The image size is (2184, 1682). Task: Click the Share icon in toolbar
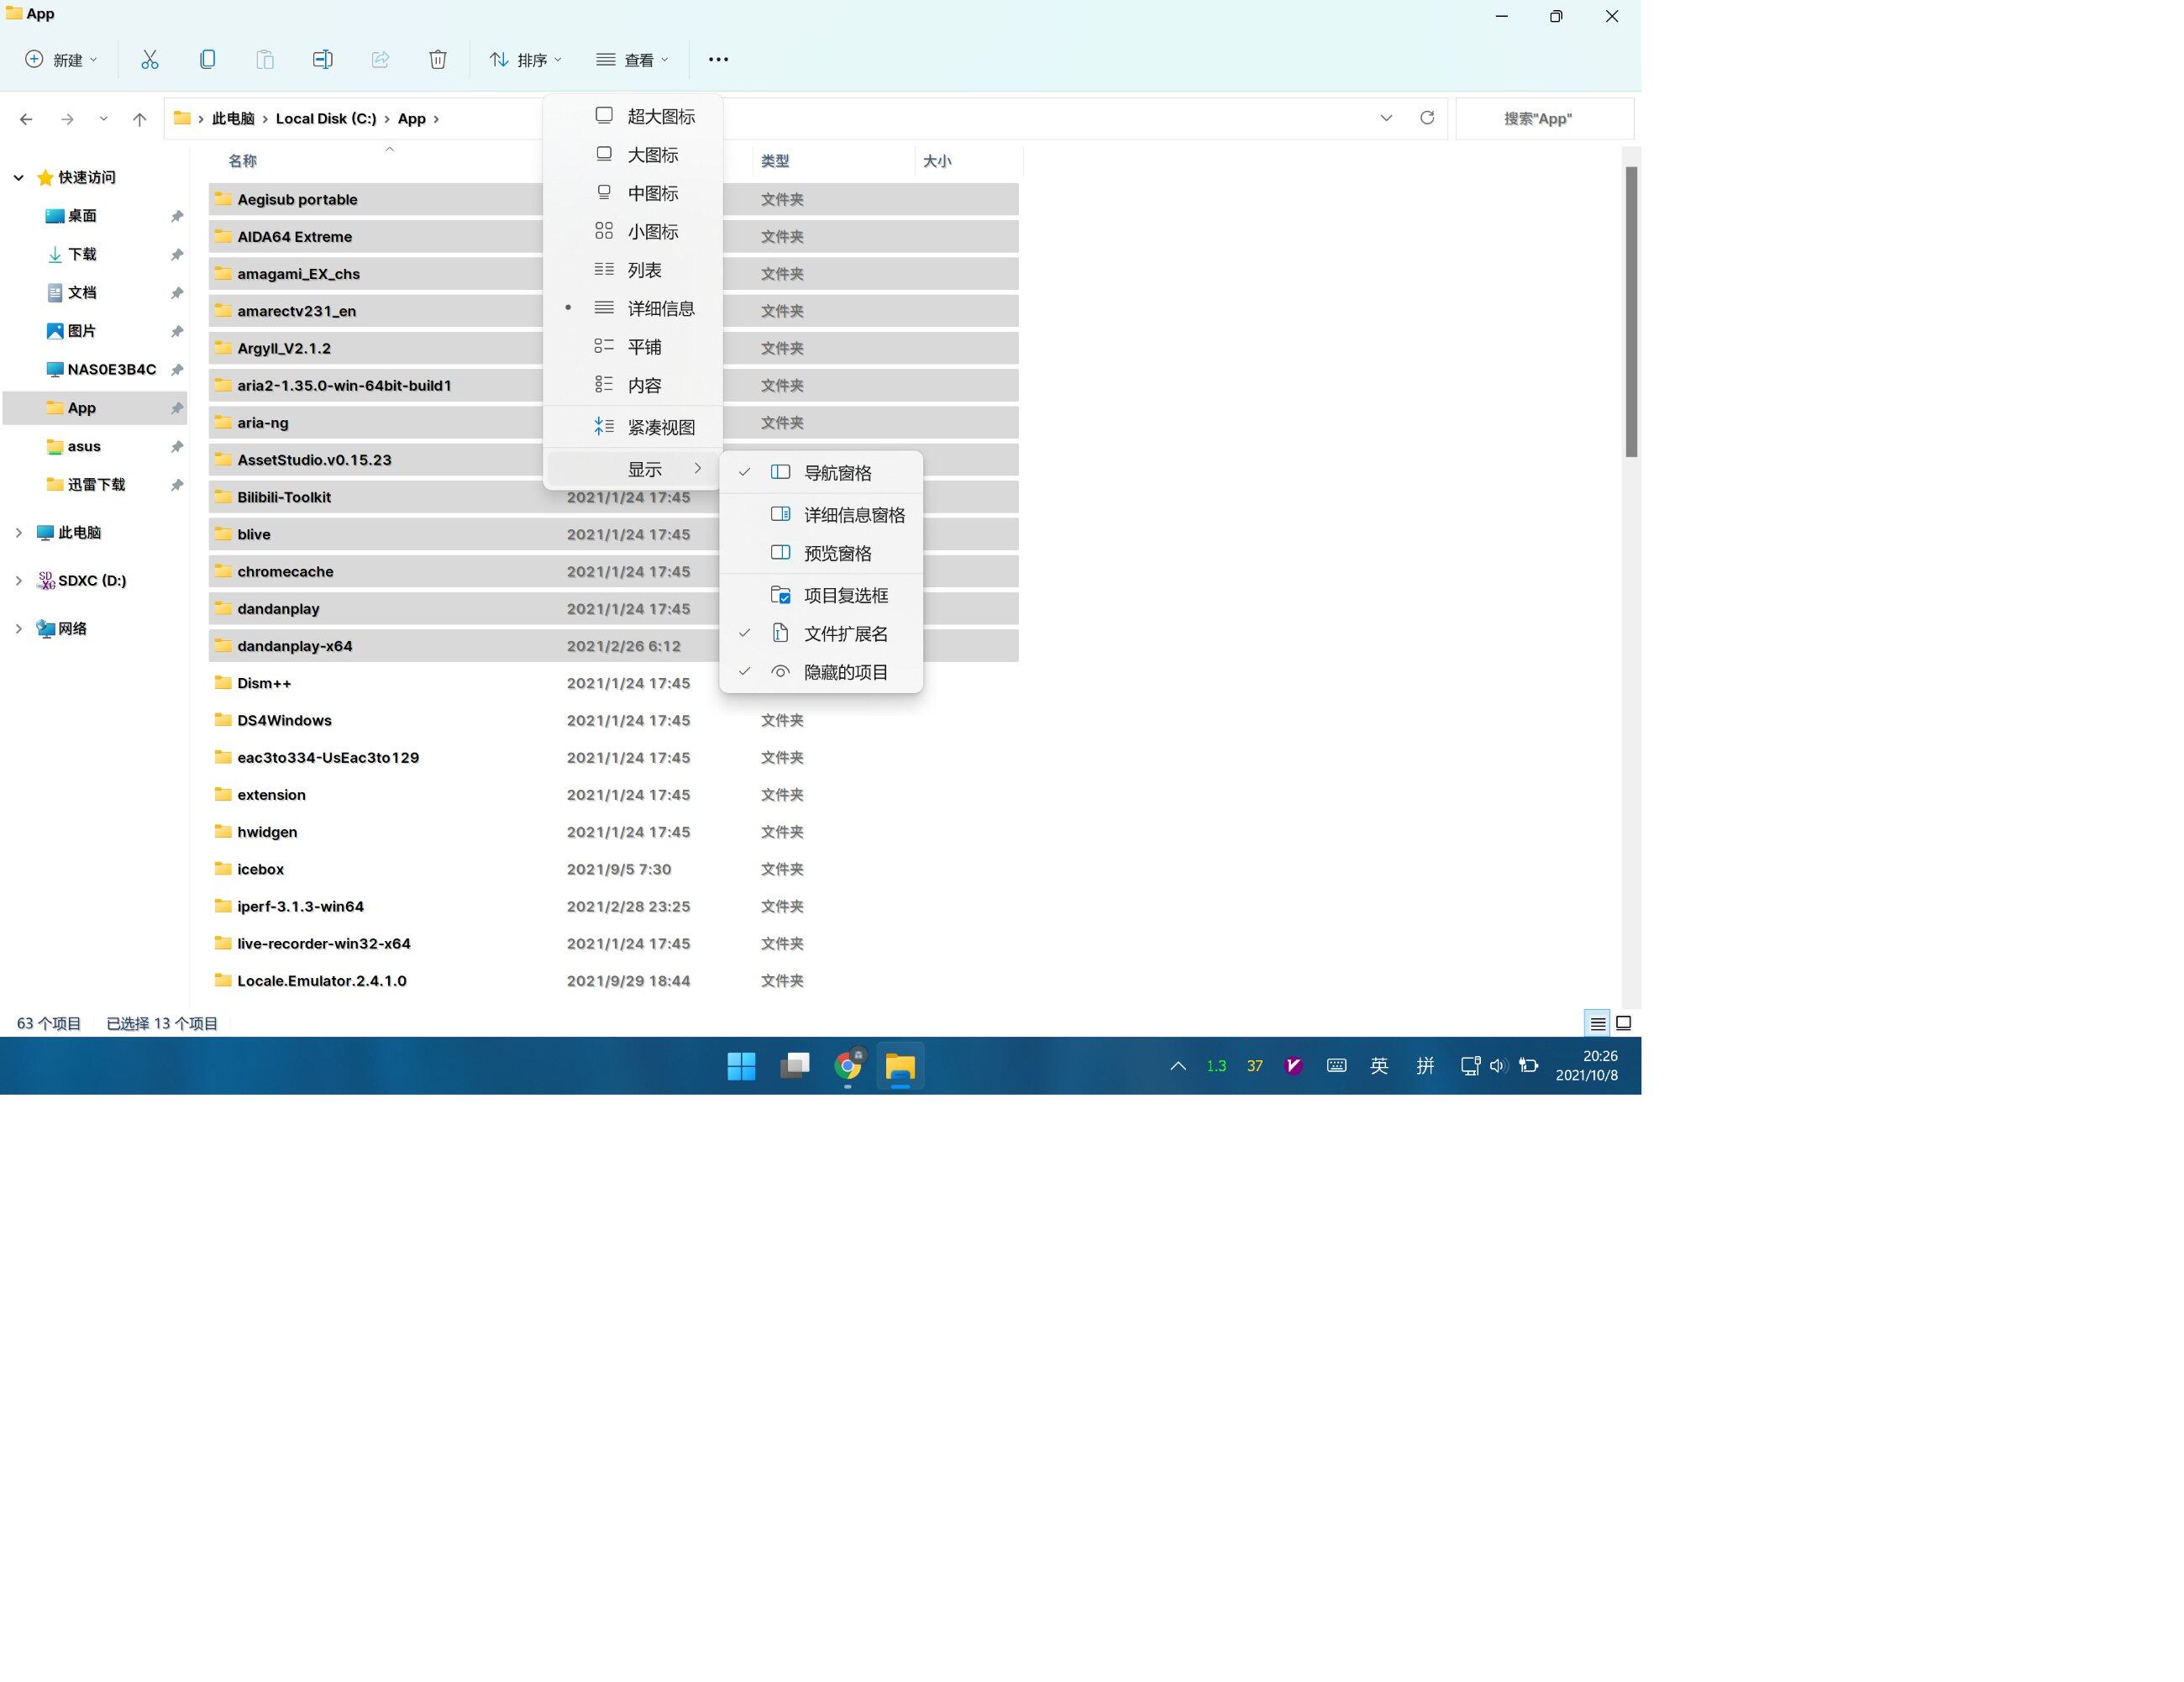tap(380, 59)
